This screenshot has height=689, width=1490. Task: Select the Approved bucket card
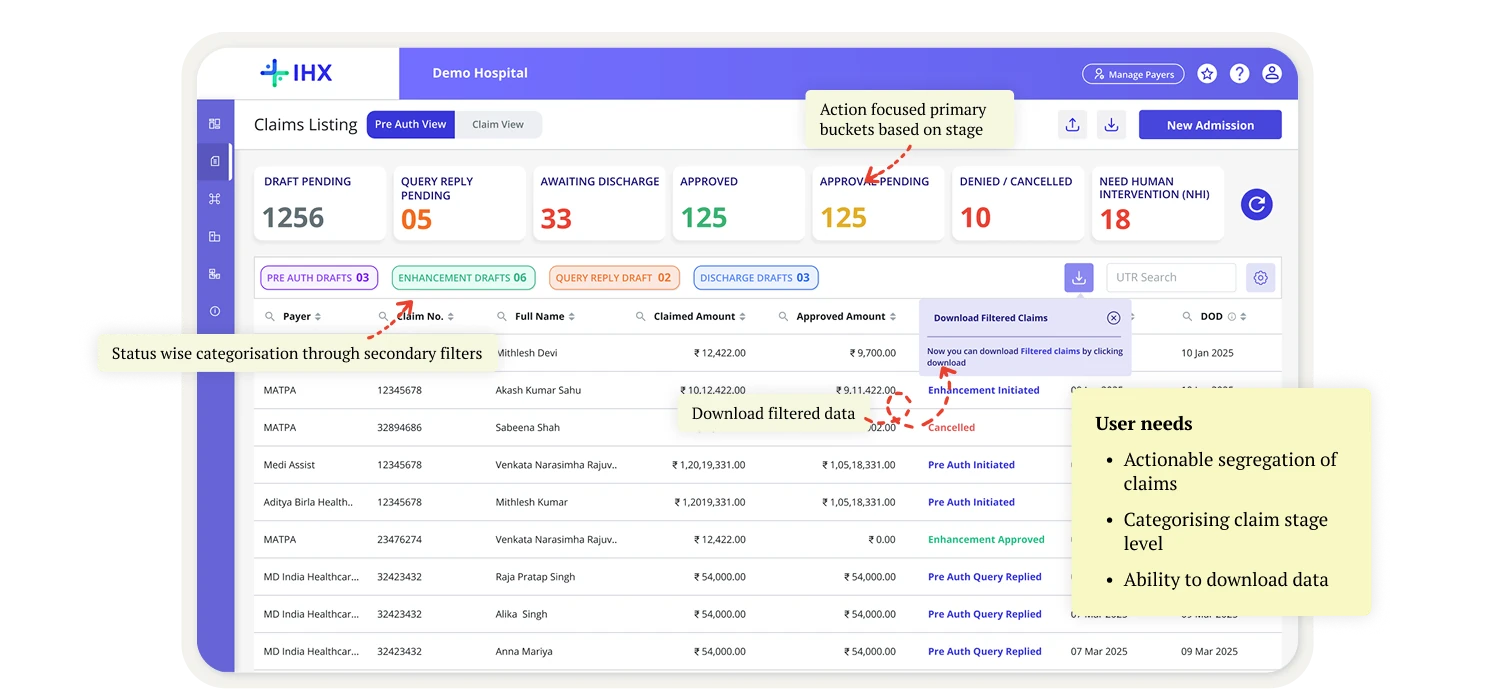tap(738, 204)
